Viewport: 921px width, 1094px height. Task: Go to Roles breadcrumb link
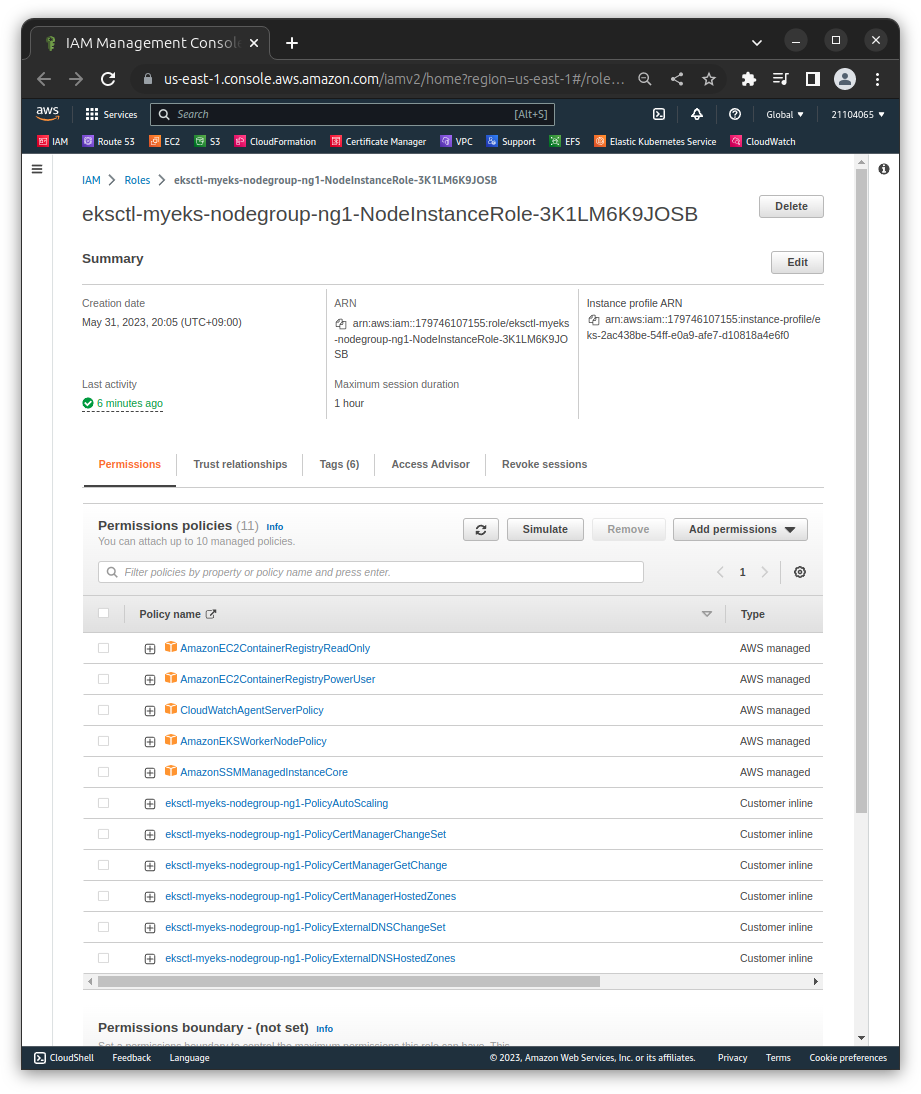pos(137,180)
